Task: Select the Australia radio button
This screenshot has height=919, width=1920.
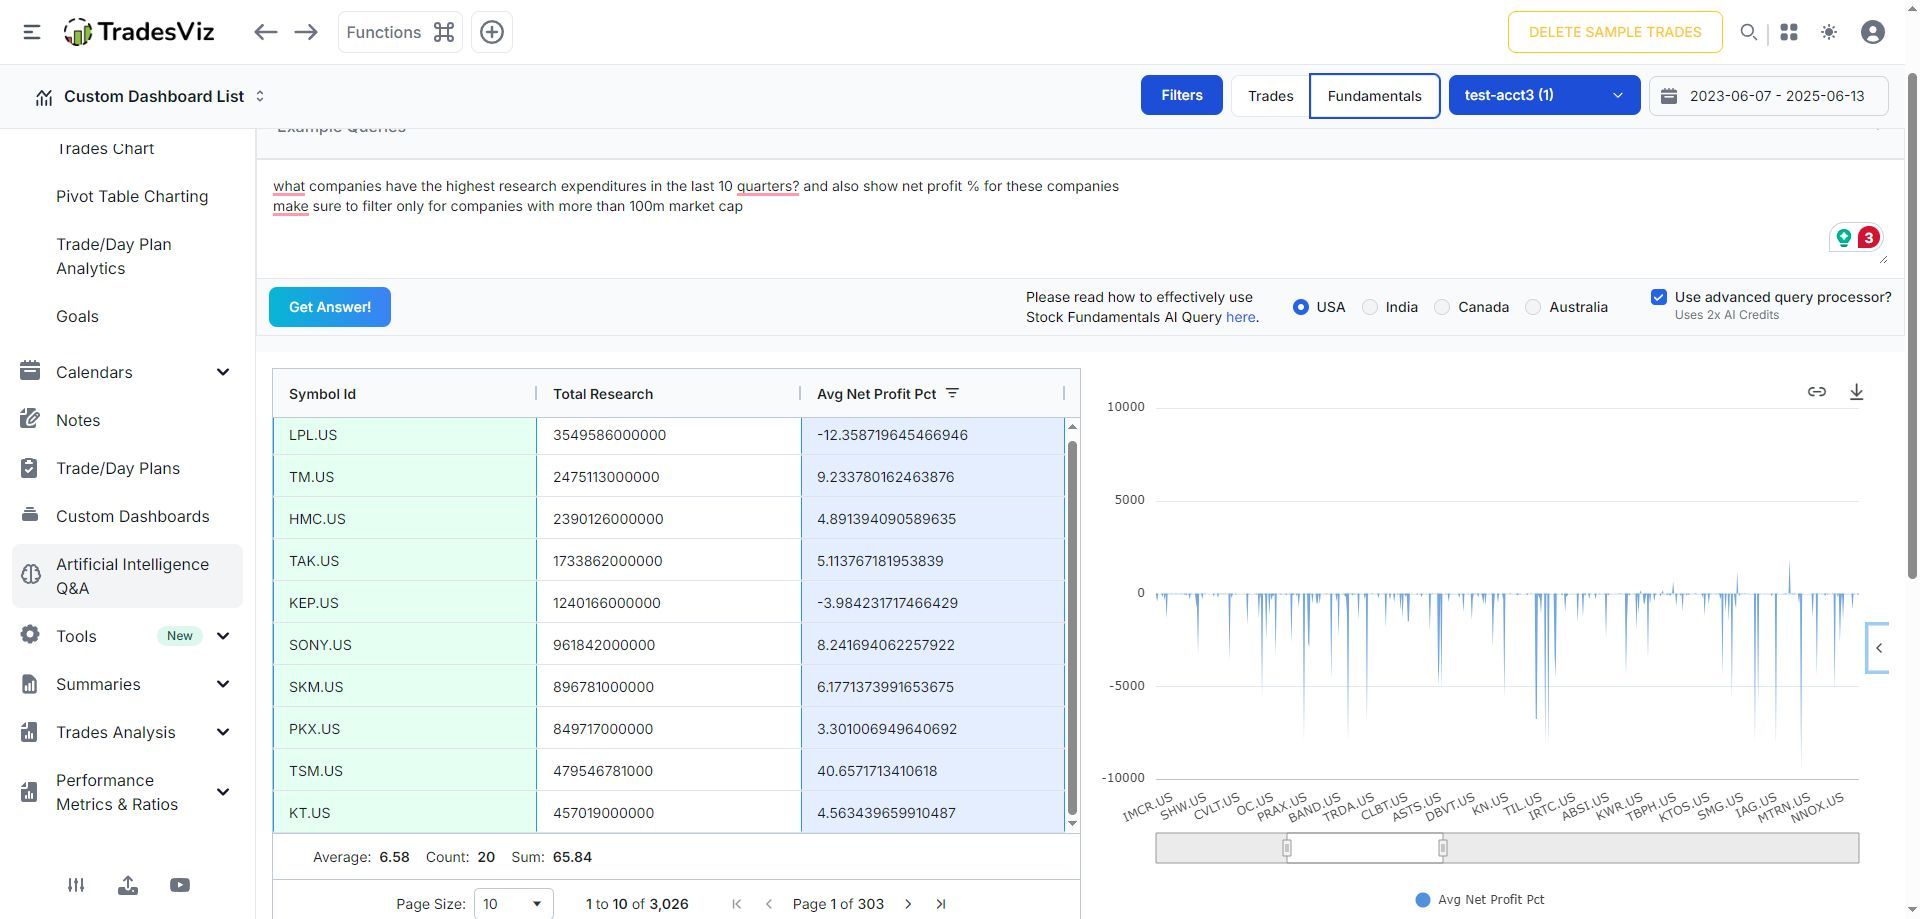Action: 1533,307
